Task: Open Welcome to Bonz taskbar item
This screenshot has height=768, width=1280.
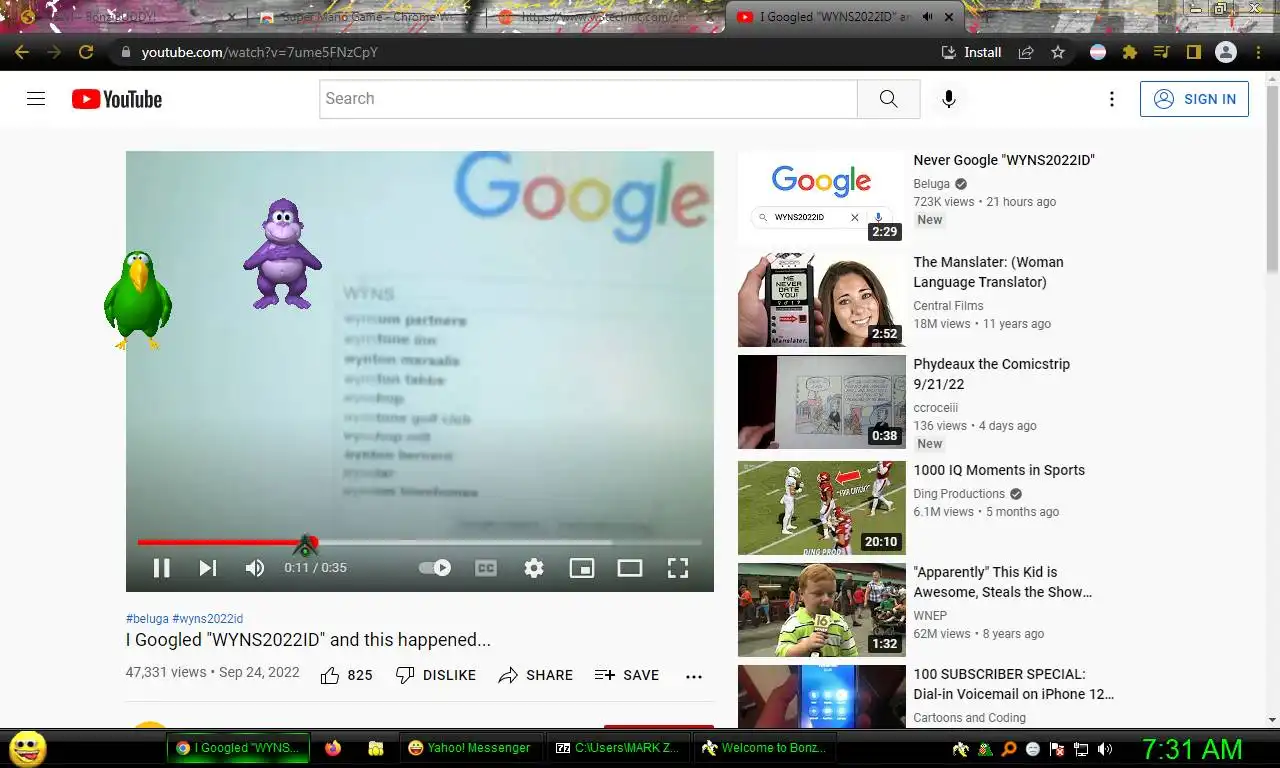Action: [x=765, y=748]
